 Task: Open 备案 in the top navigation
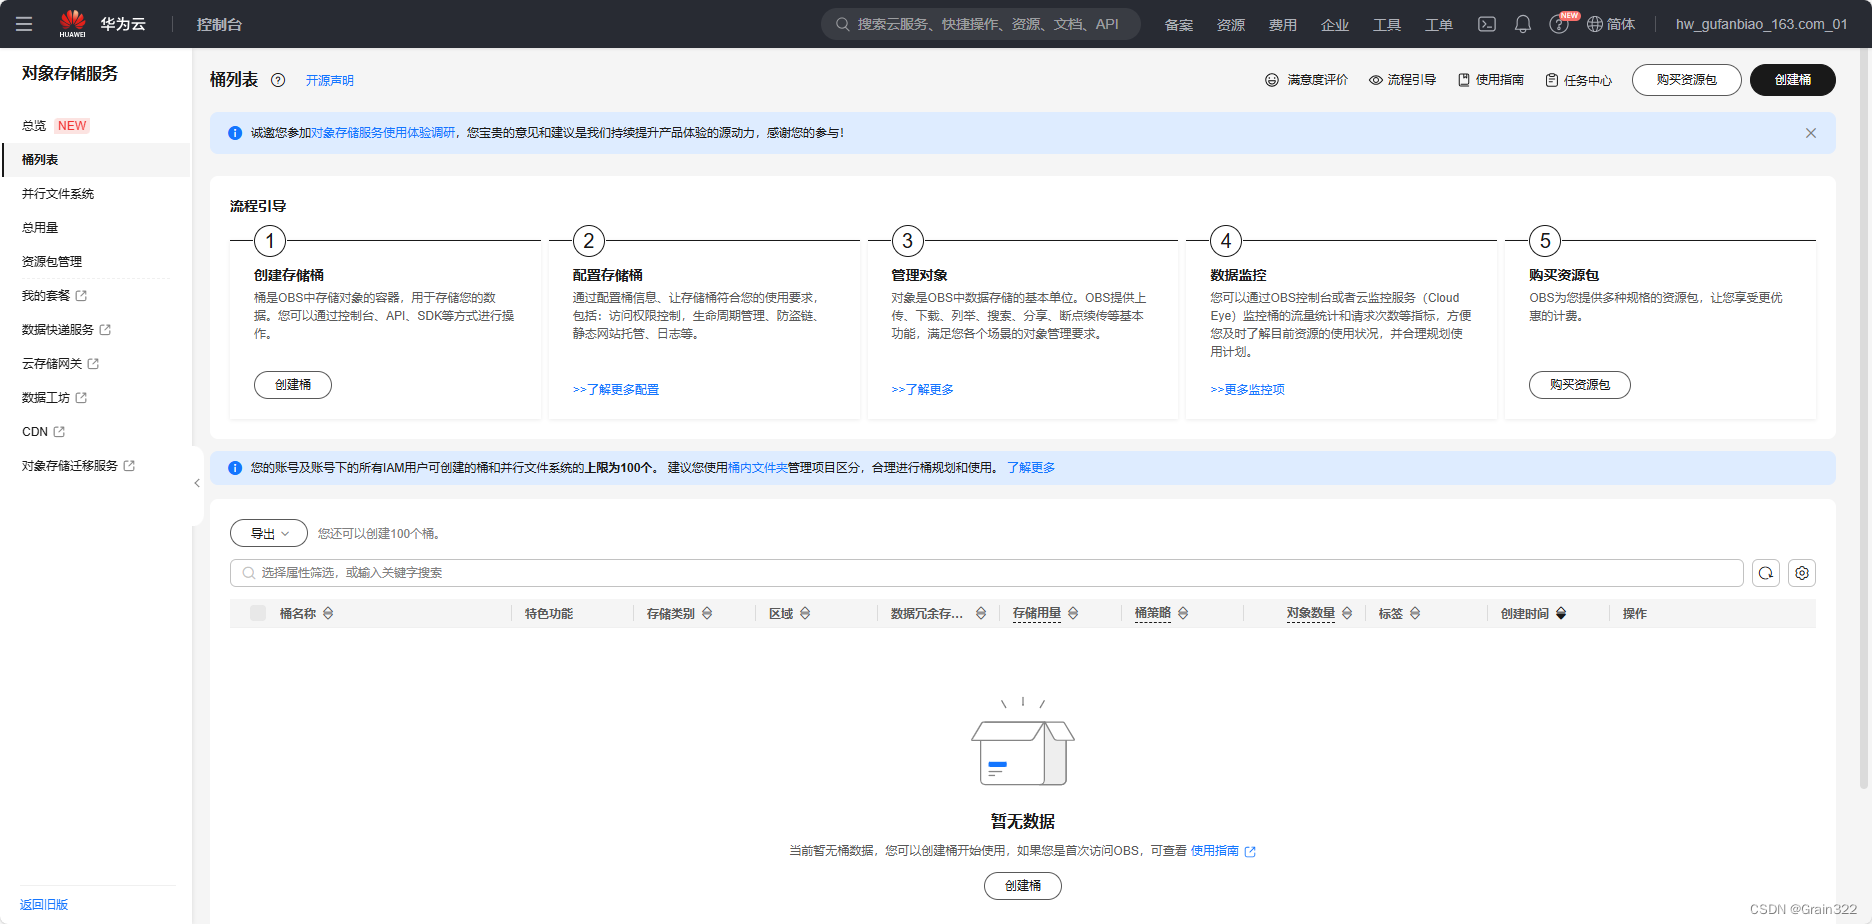click(1179, 24)
